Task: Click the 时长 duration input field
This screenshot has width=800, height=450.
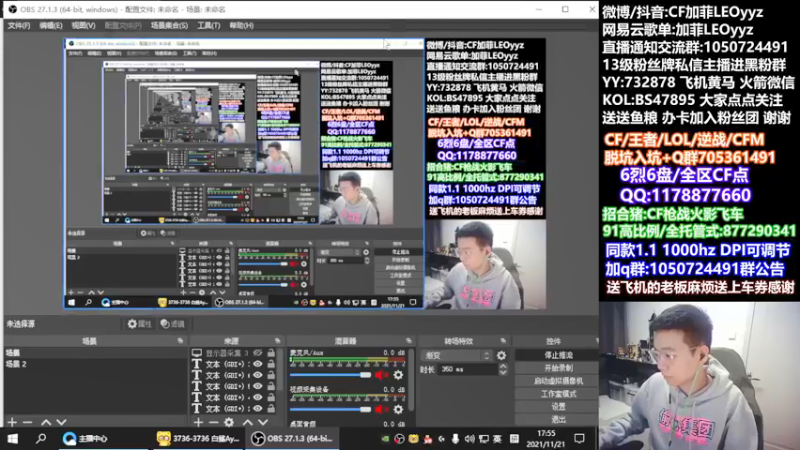Action: coord(466,369)
